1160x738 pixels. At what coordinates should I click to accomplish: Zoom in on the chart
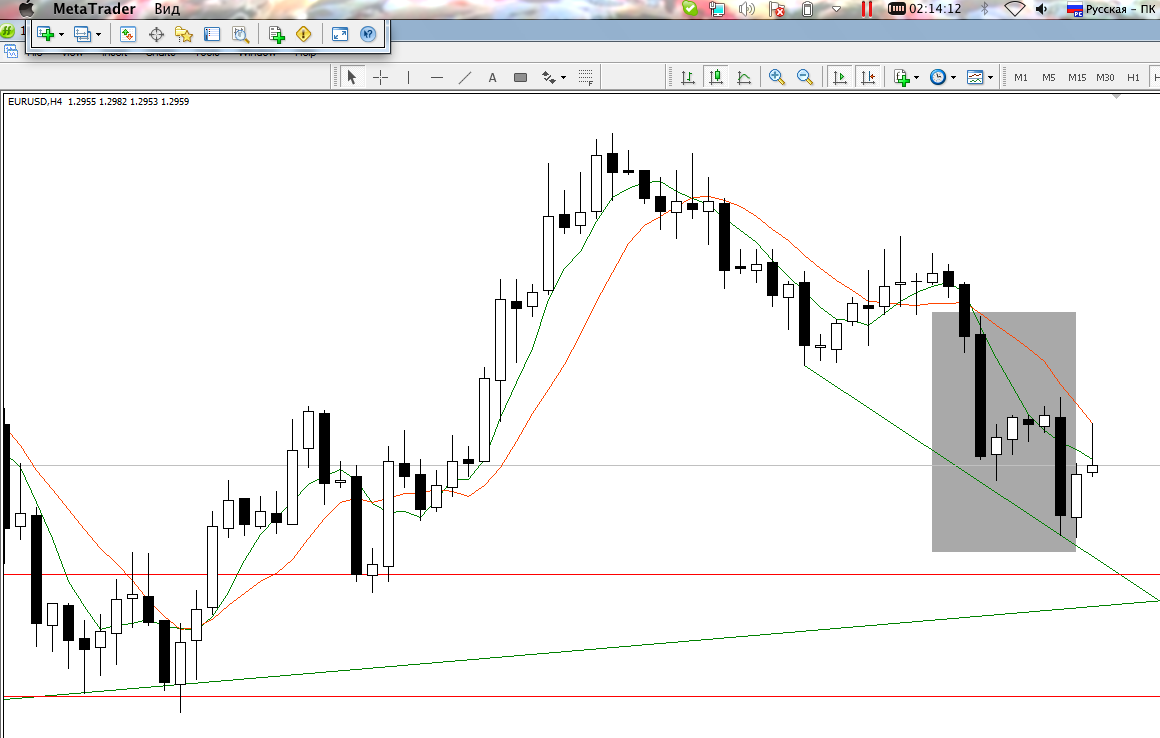click(x=777, y=77)
